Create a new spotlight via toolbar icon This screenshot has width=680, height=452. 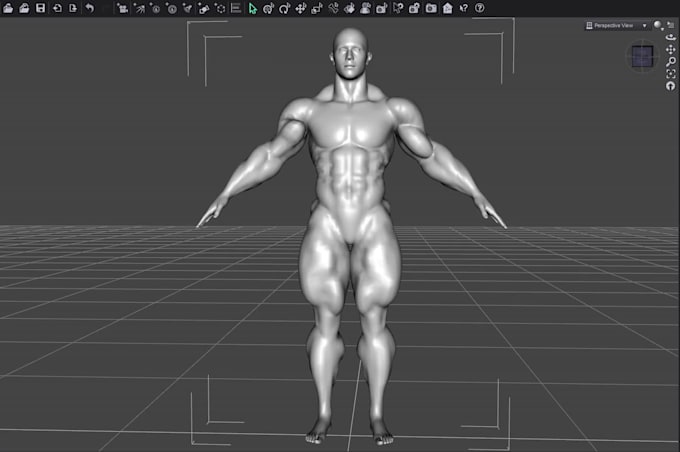pyautogui.click(x=139, y=8)
